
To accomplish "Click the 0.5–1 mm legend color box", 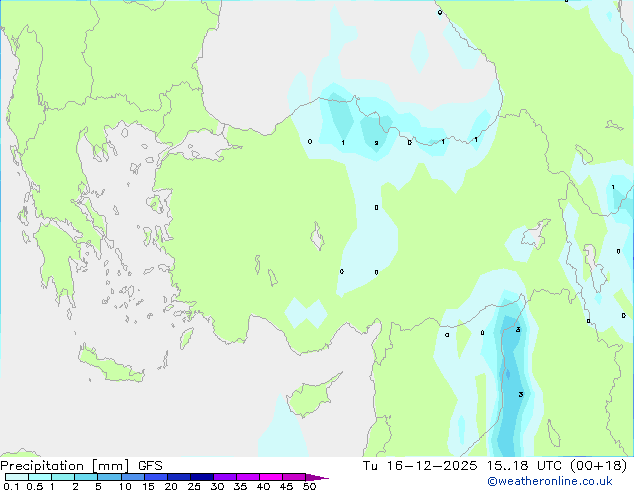I will coord(40,477).
